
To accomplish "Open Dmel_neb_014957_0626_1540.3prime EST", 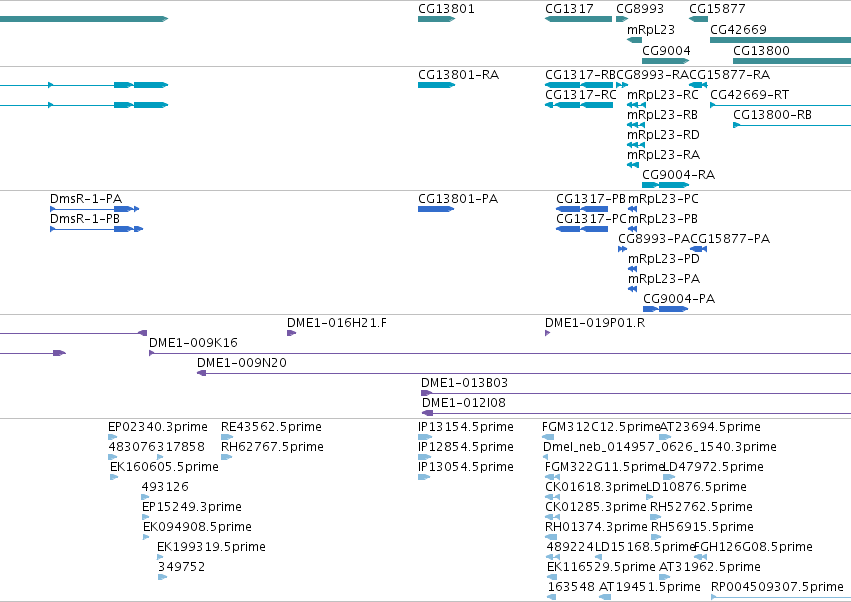I will 660,447.
